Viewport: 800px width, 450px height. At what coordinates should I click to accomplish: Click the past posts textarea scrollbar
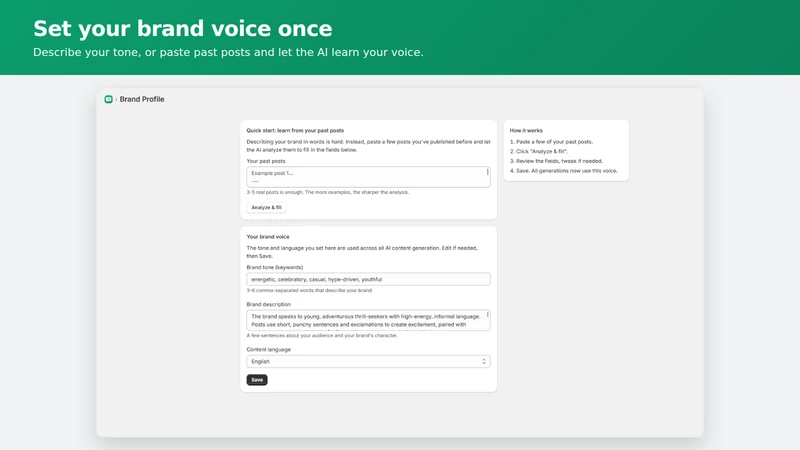click(488, 172)
